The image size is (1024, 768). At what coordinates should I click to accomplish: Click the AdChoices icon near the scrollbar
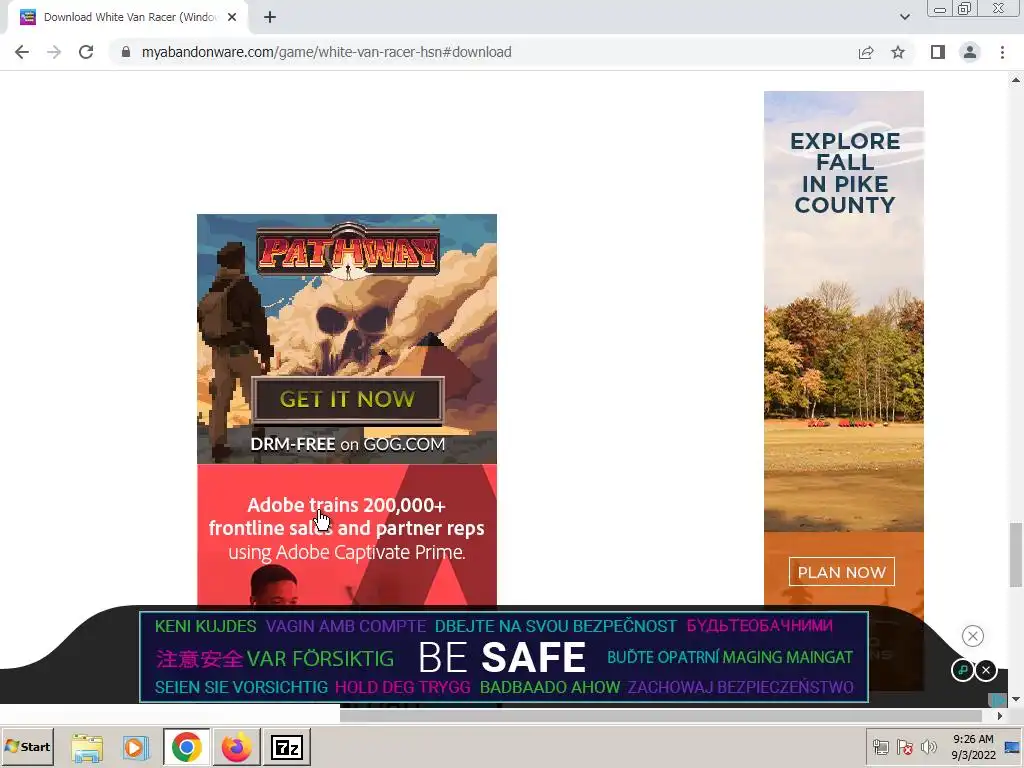(x=998, y=700)
